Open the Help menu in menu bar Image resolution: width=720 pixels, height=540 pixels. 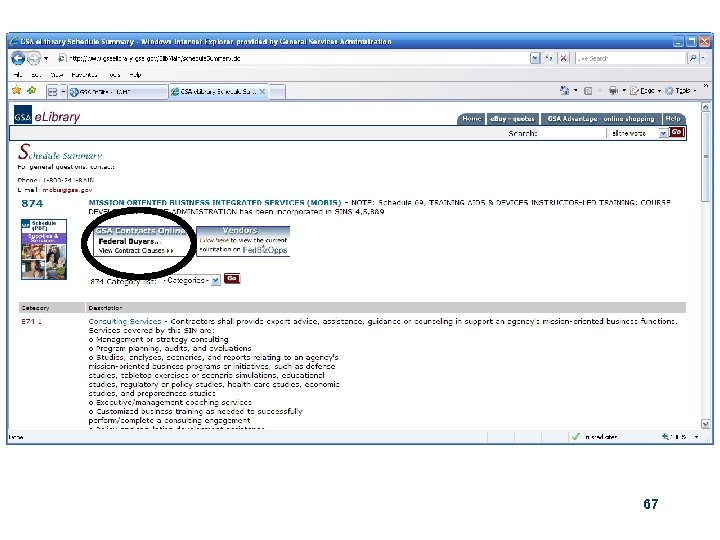(135, 74)
